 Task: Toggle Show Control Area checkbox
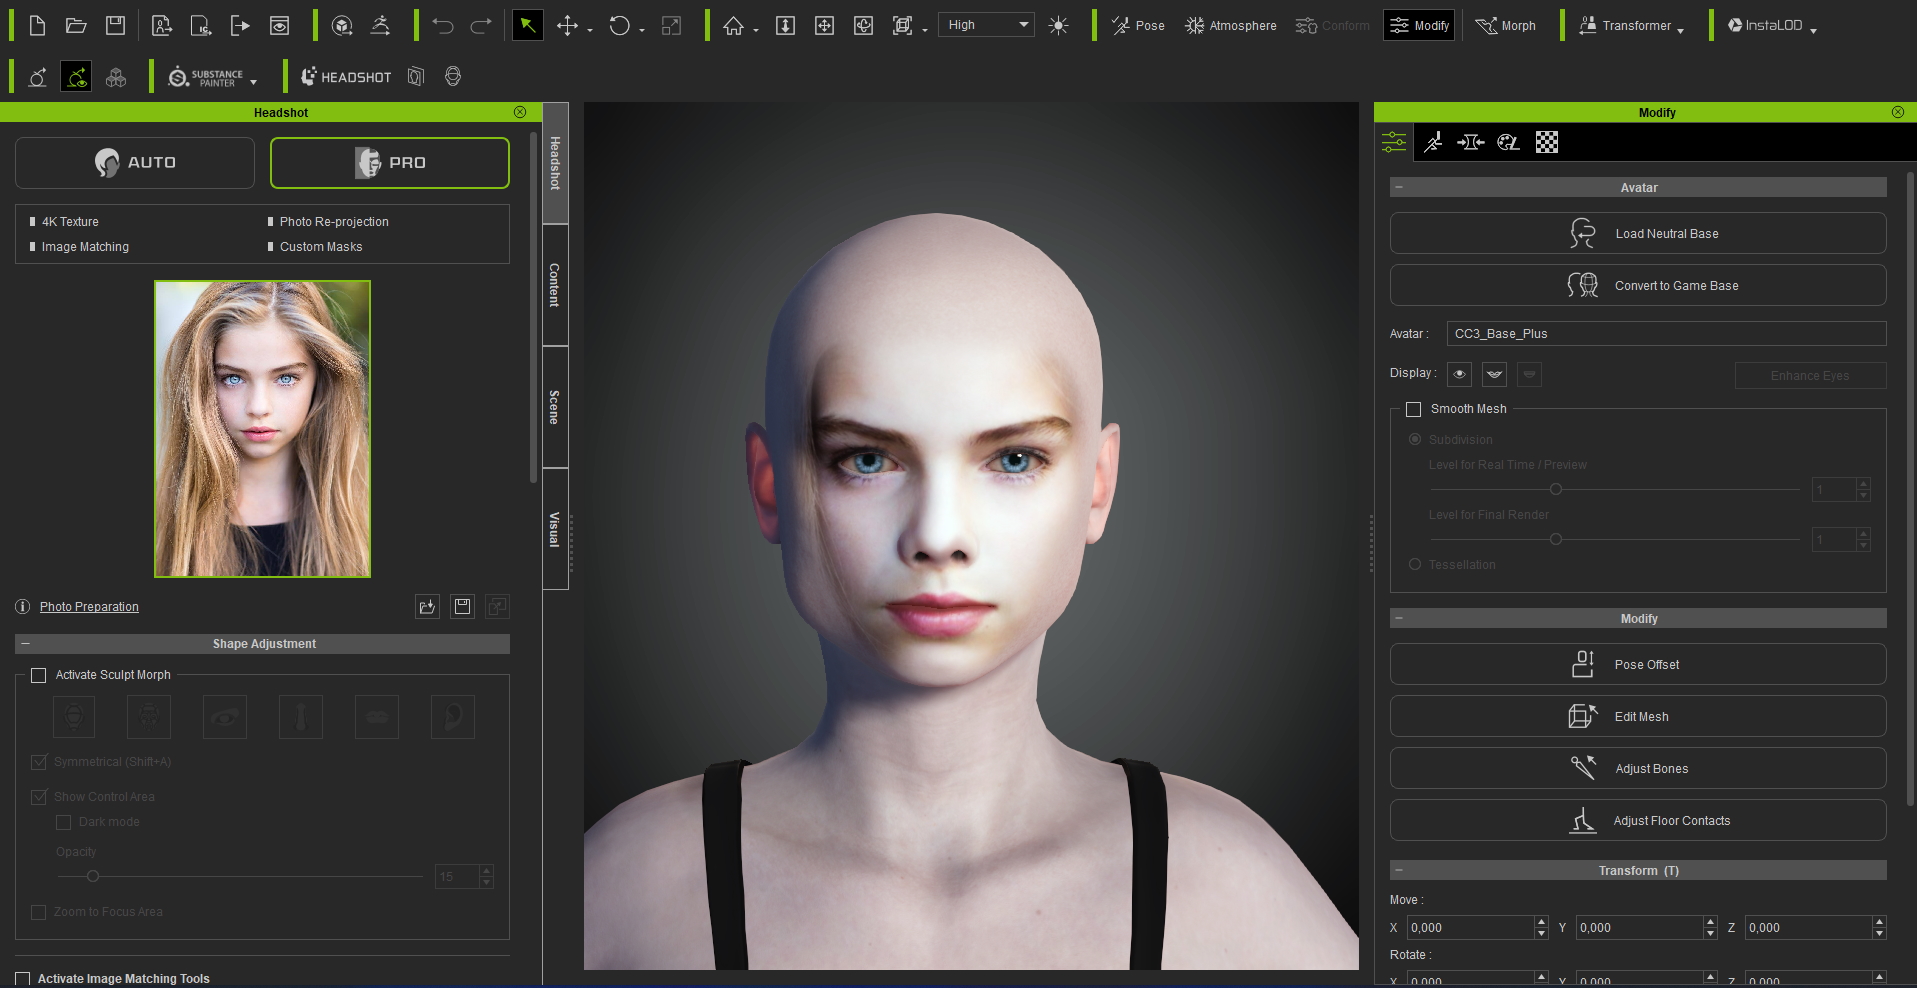coord(39,797)
